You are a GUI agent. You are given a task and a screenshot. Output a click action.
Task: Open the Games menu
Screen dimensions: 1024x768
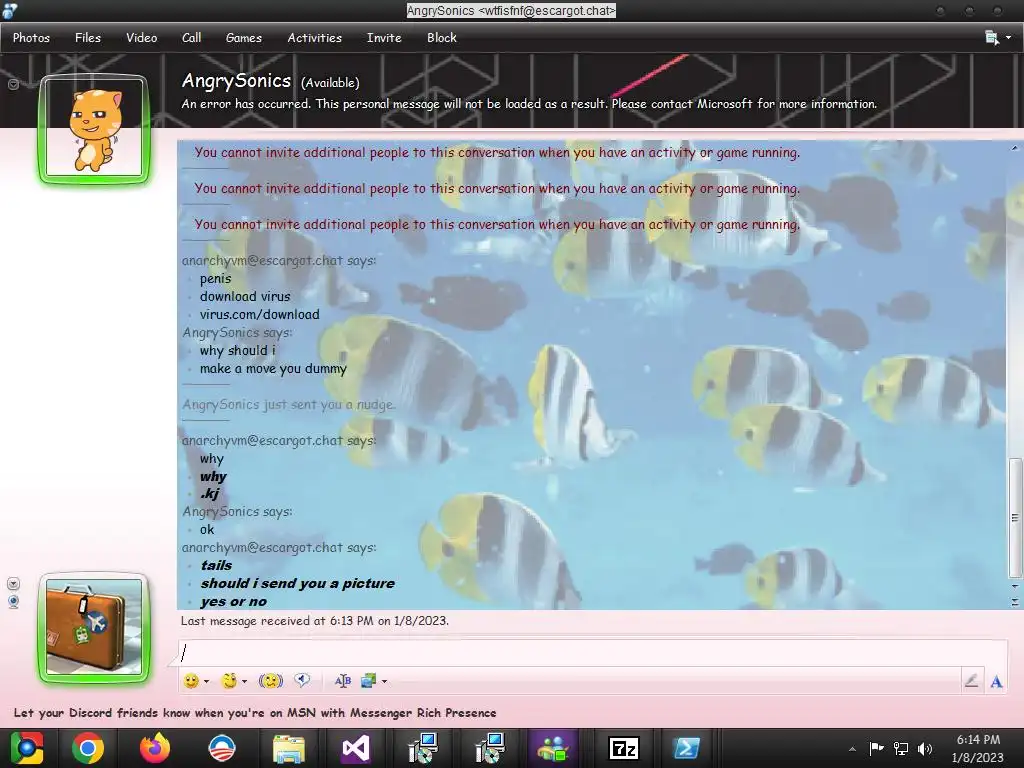[x=244, y=38]
